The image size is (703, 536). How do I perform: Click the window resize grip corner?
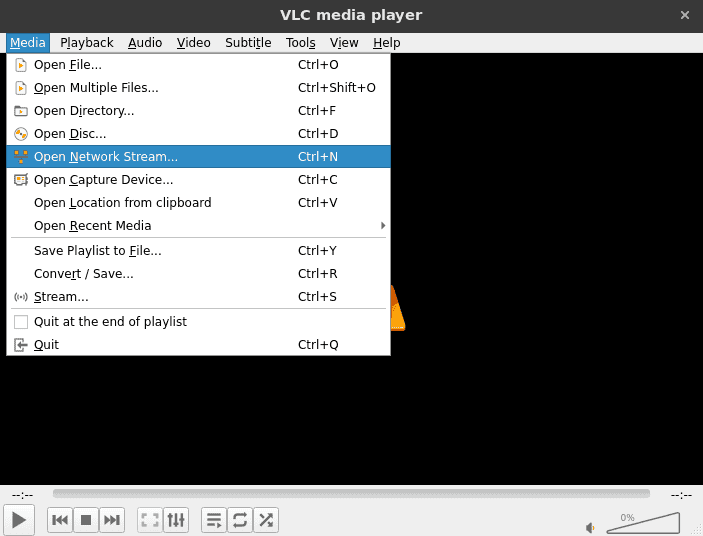click(x=696, y=530)
